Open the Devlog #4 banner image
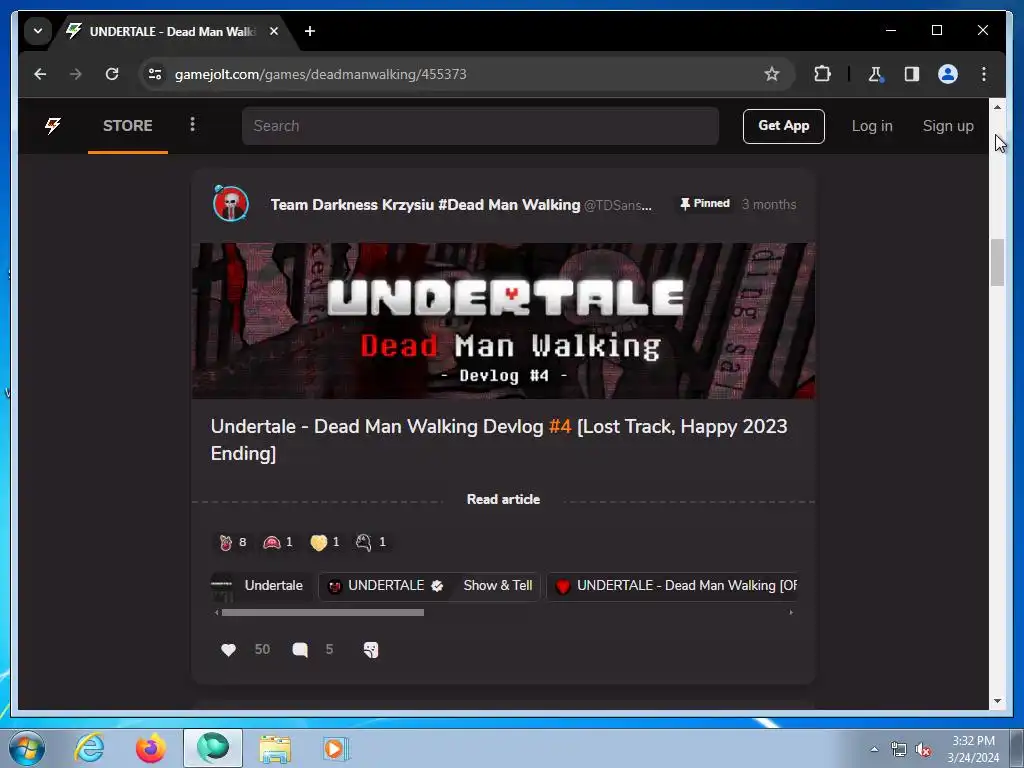This screenshot has width=1024, height=768. click(503, 321)
